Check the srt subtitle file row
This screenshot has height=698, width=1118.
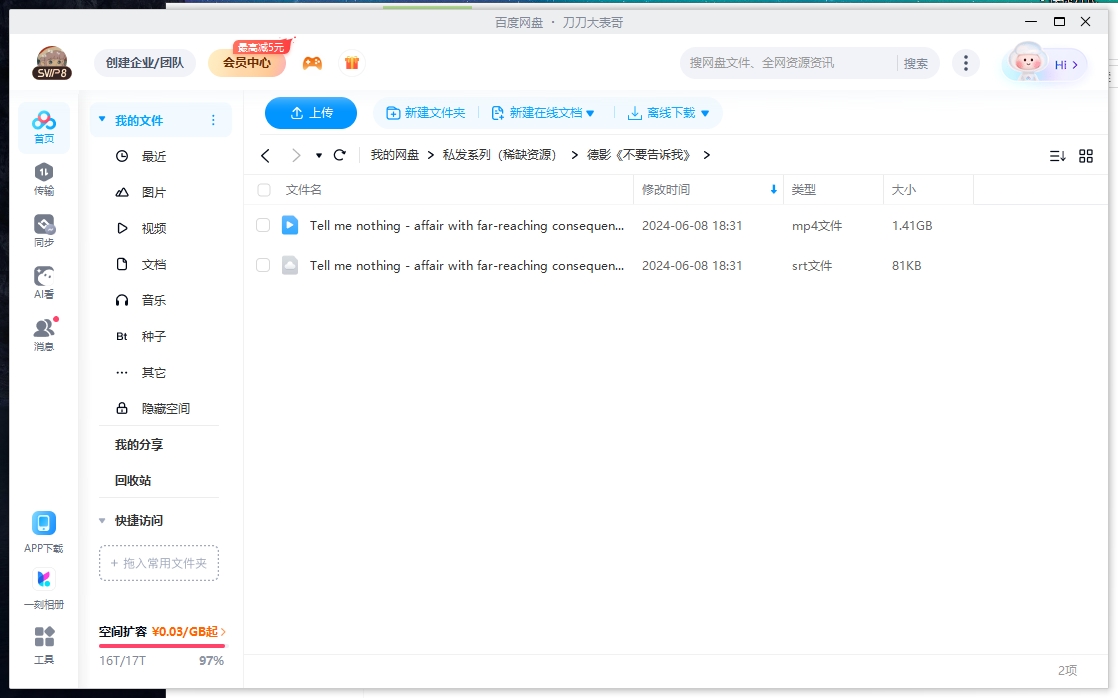click(x=263, y=265)
